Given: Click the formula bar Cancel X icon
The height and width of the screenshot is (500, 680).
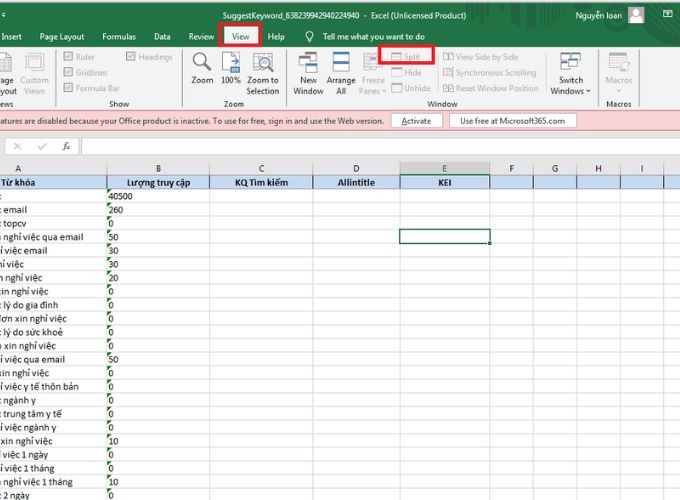Looking at the screenshot, I should point(17,147).
